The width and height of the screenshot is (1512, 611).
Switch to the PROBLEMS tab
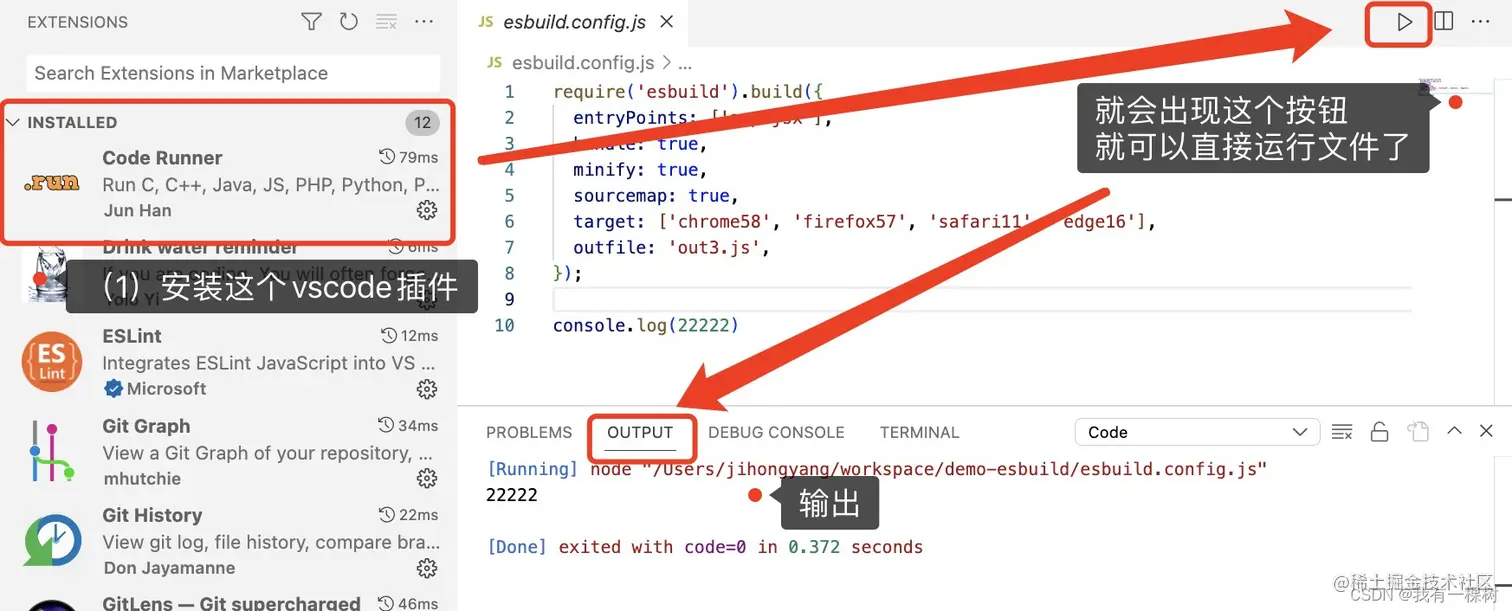pos(529,433)
